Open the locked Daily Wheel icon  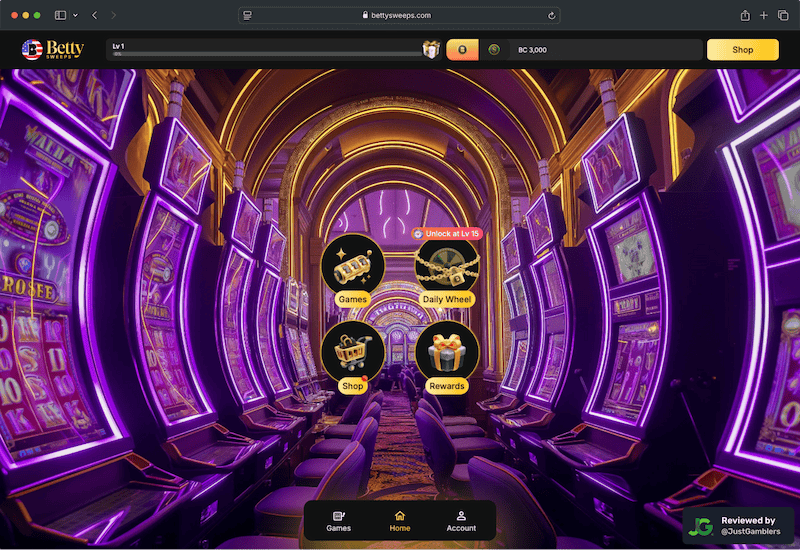[x=447, y=266]
